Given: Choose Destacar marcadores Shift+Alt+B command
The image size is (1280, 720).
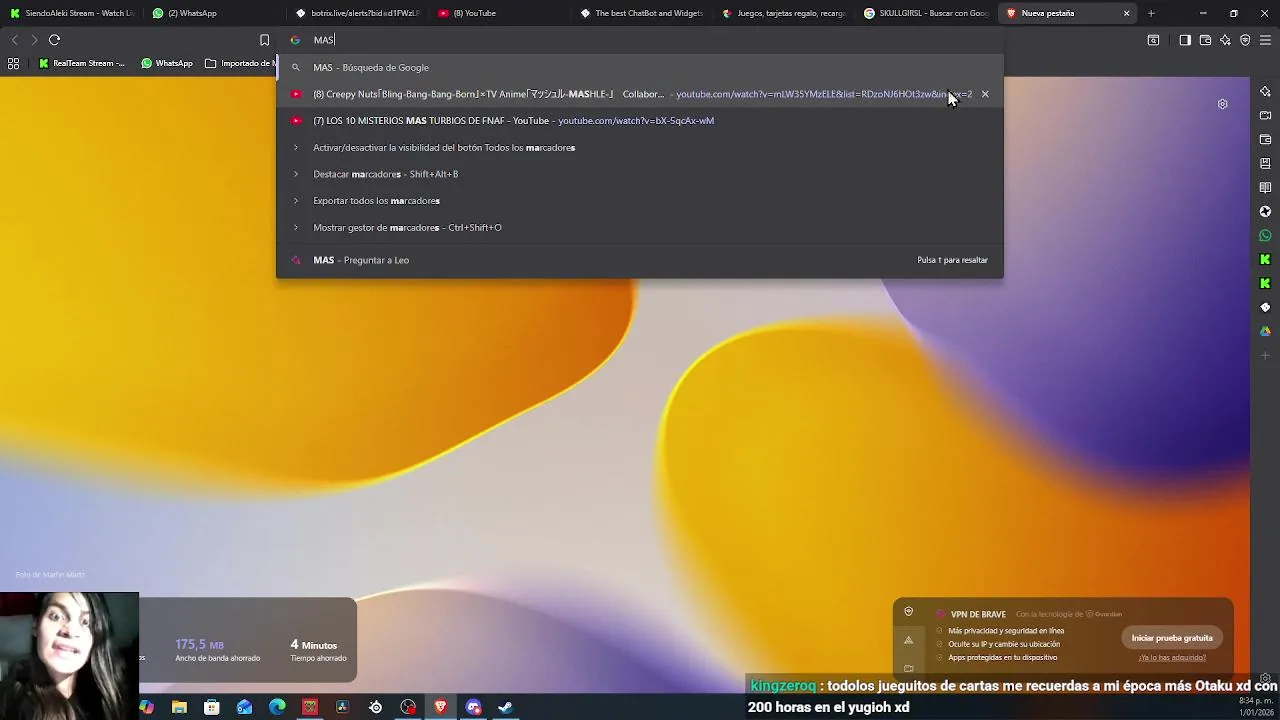Looking at the screenshot, I should [640, 174].
